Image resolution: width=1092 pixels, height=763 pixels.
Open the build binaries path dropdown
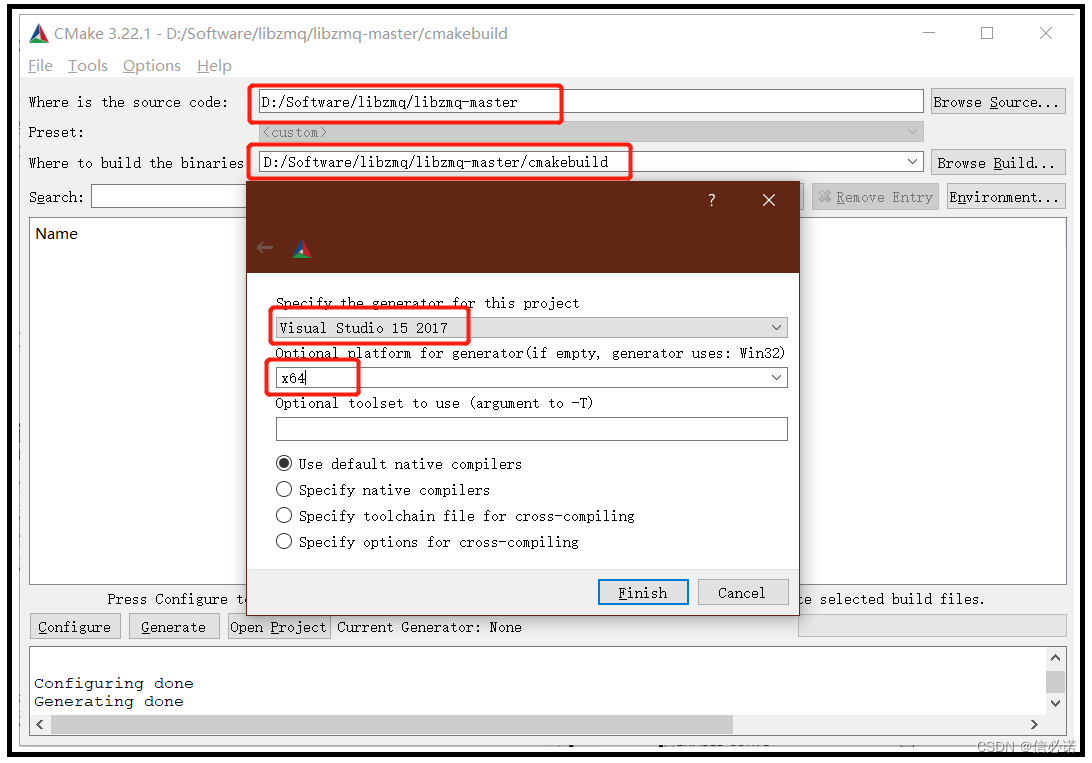(913, 161)
